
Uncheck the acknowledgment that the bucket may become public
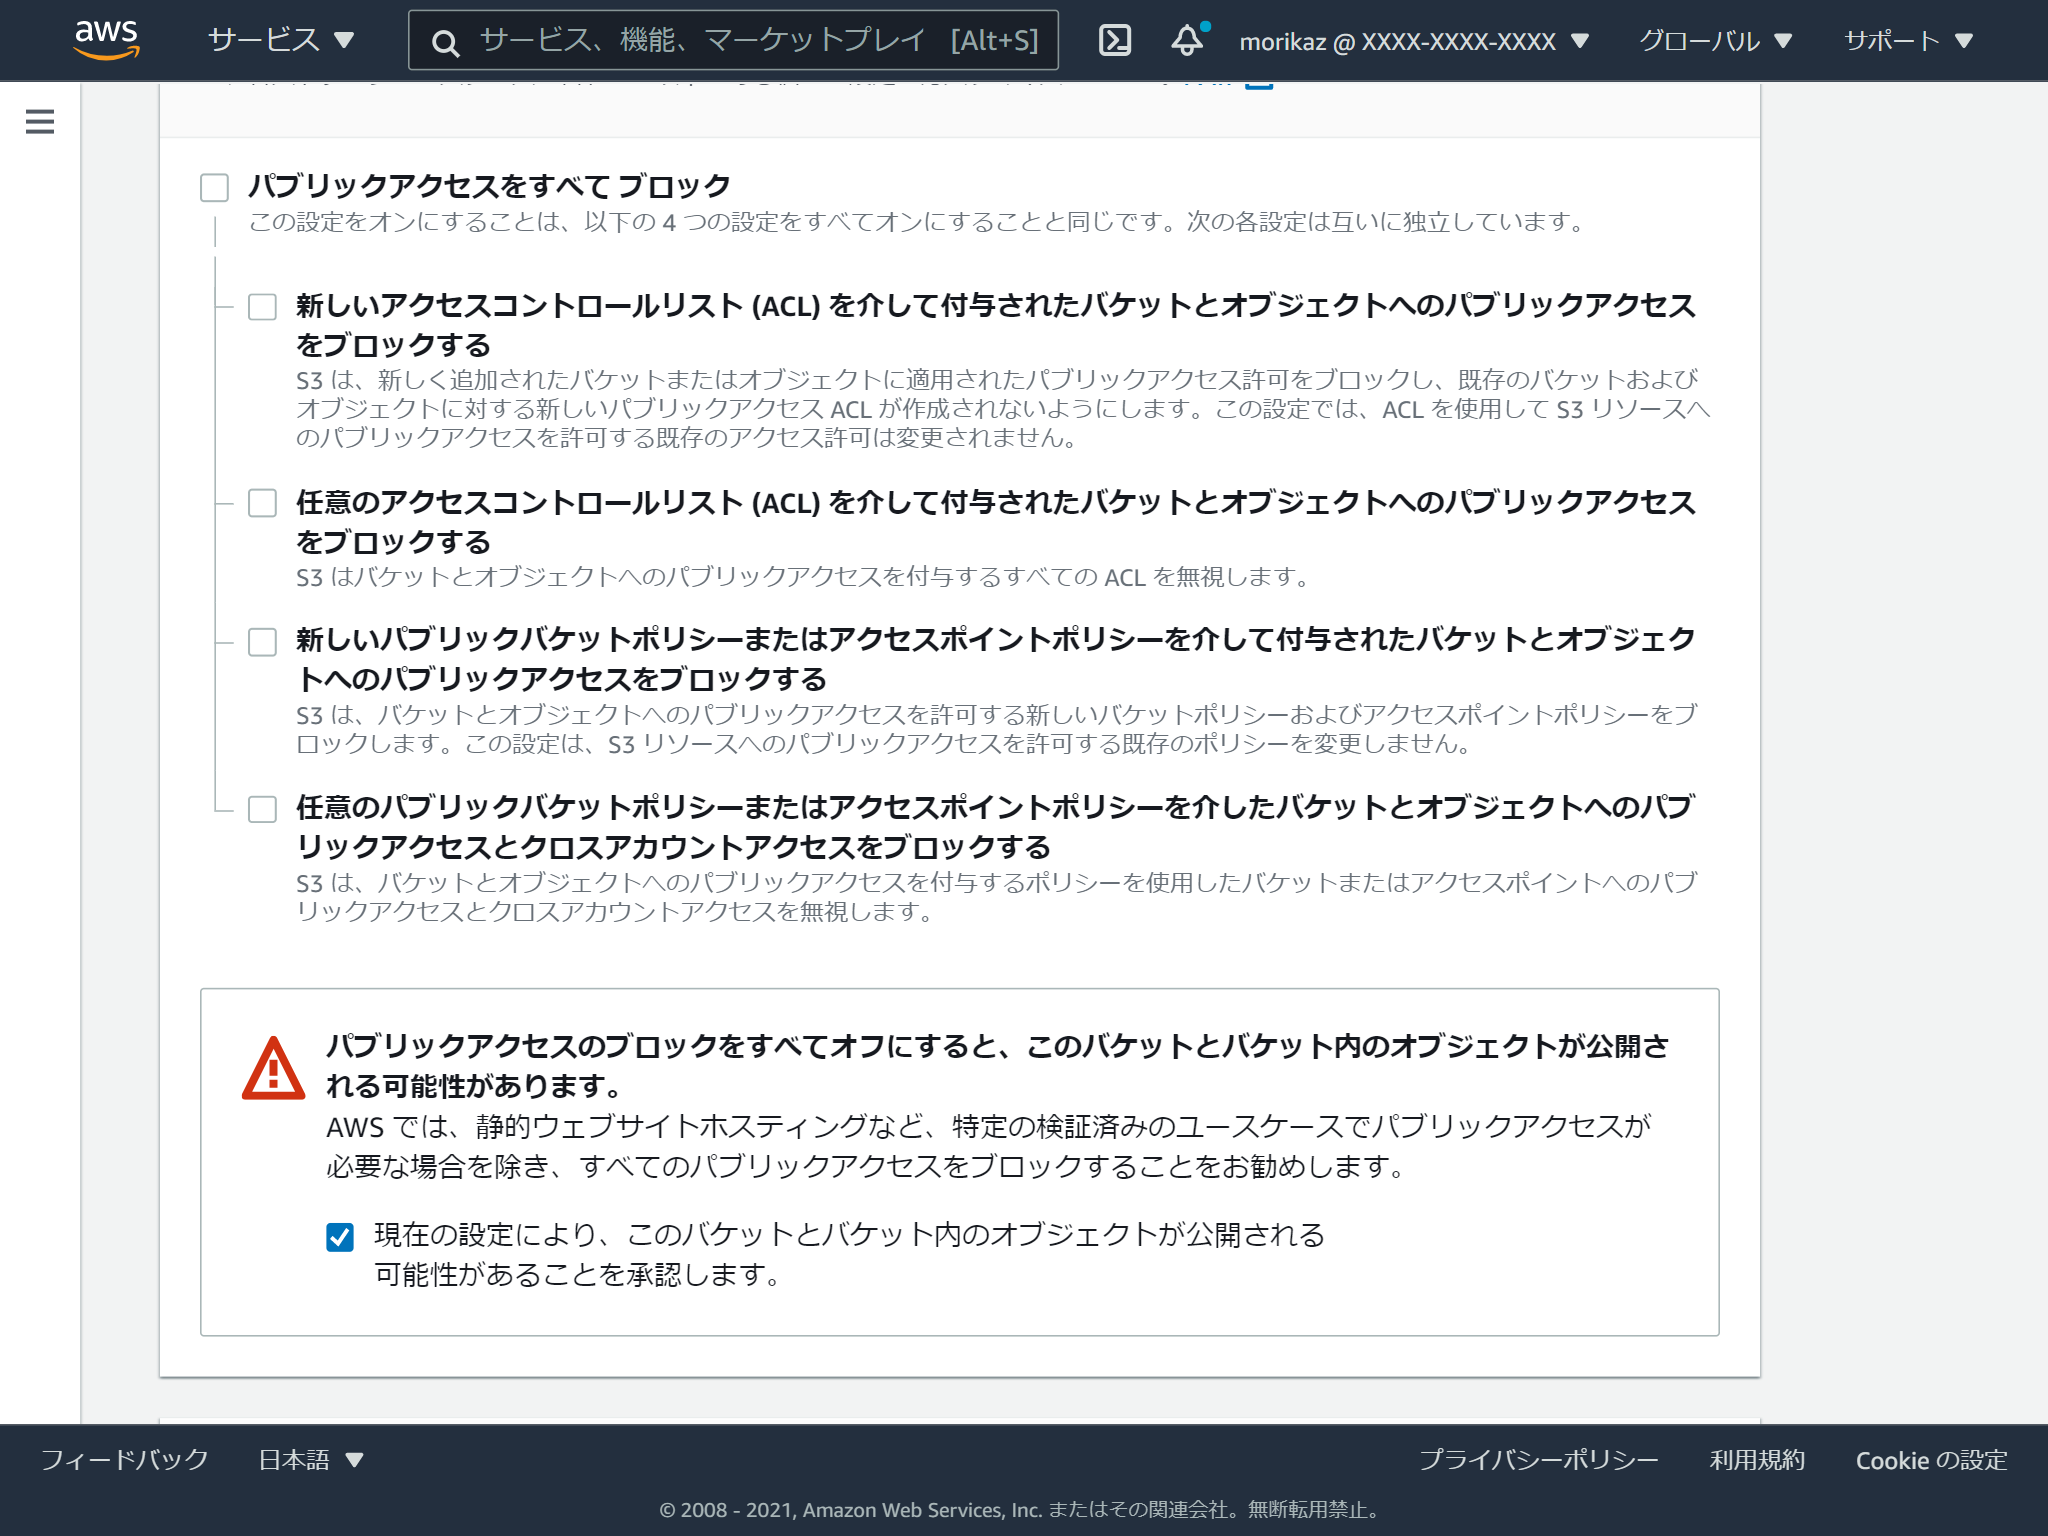(340, 1236)
